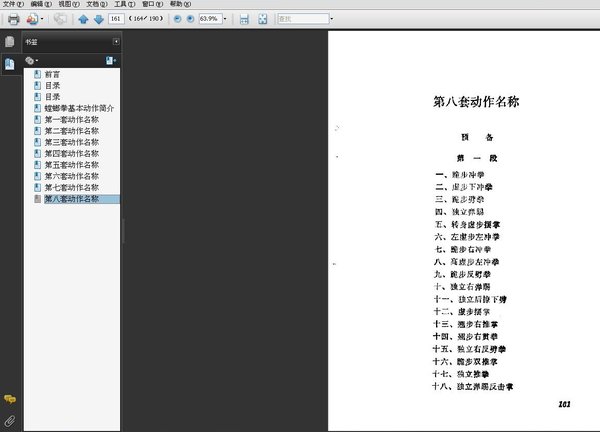Open the Attachments paperclip panel
This screenshot has height=432, width=600.
tap(10, 421)
